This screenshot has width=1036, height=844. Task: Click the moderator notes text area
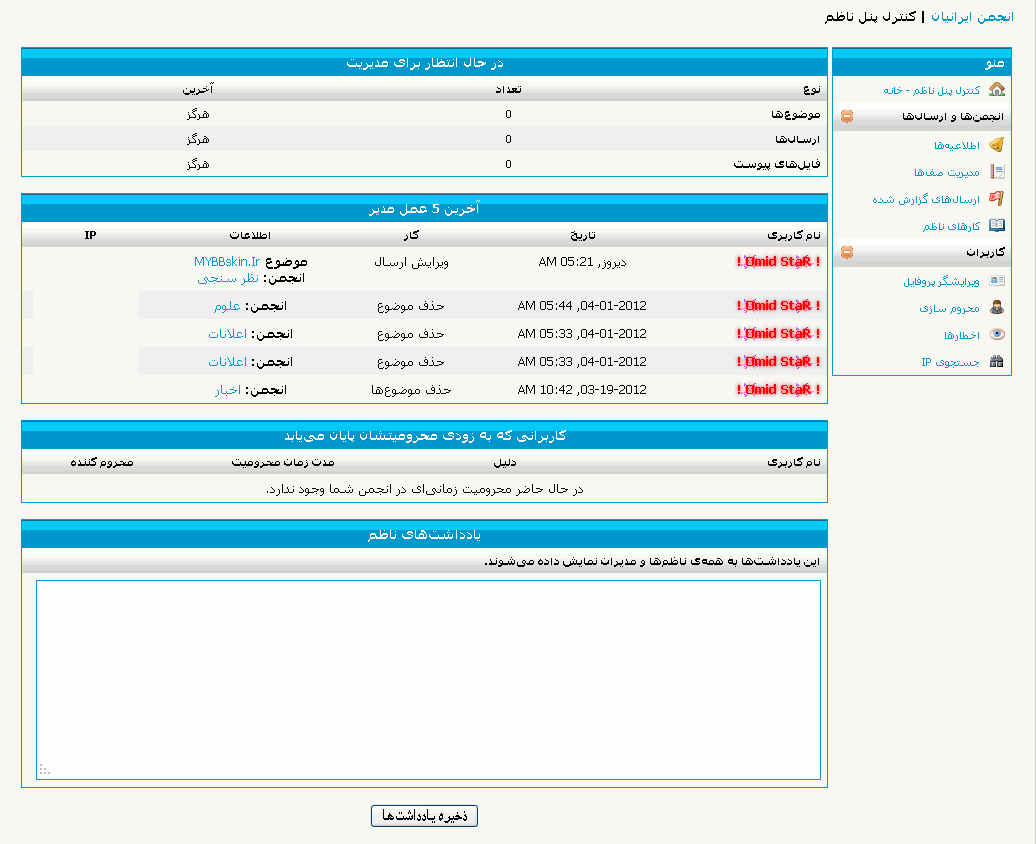[x=428, y=680]
